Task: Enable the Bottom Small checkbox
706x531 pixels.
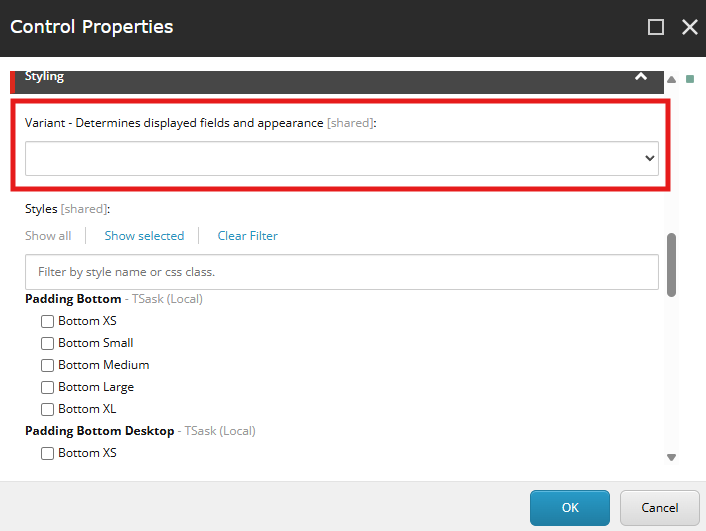Action: click(x=47, y=343)
